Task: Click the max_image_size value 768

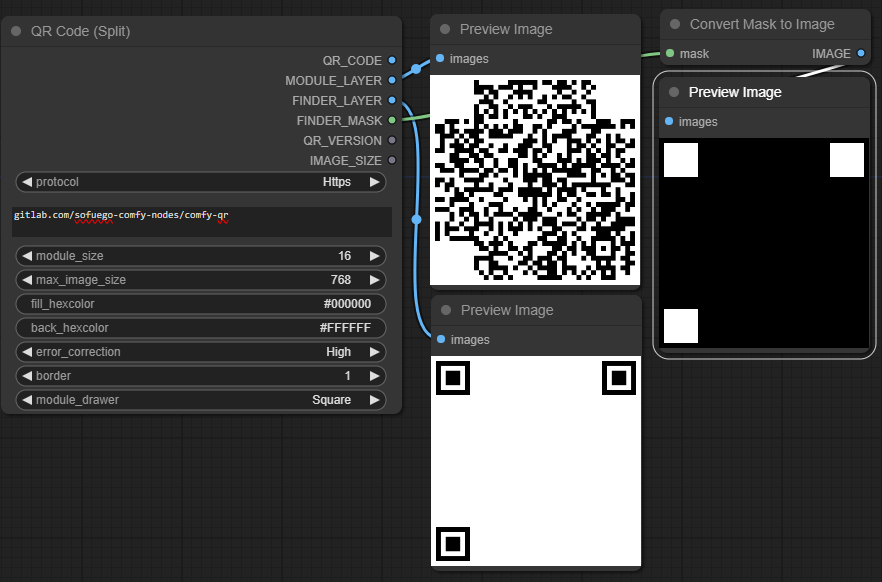Action: [341, 280]
